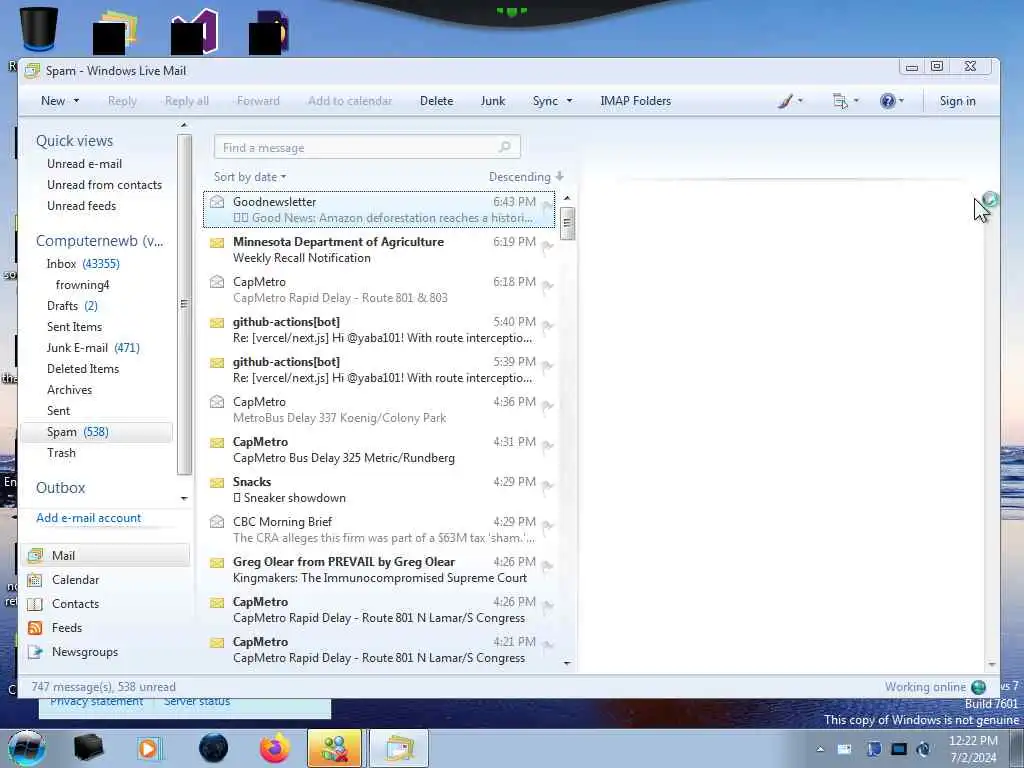
Task: Open Windows Media Player taskbar icon
Action: click(x=150, y=748)
